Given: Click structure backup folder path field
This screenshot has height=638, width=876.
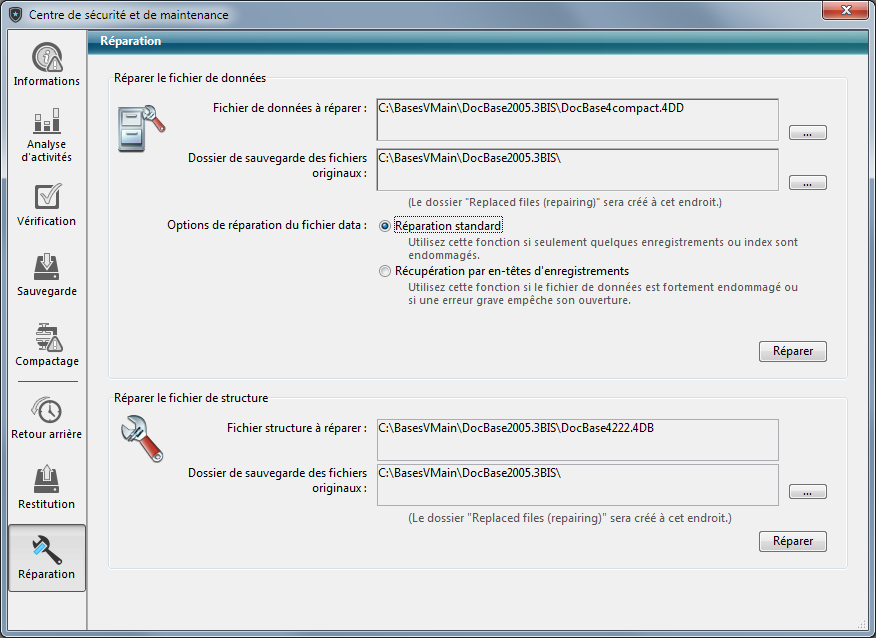Looking at the screenshot, I should tap(578, 484).
